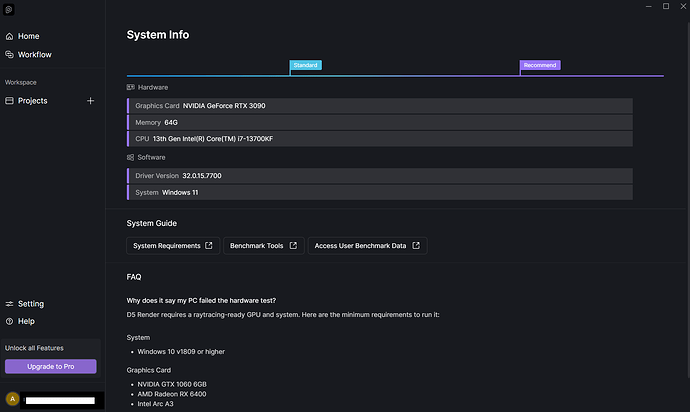
Task: Select the CPU i7-13700KF row
Action: [380, 139]
